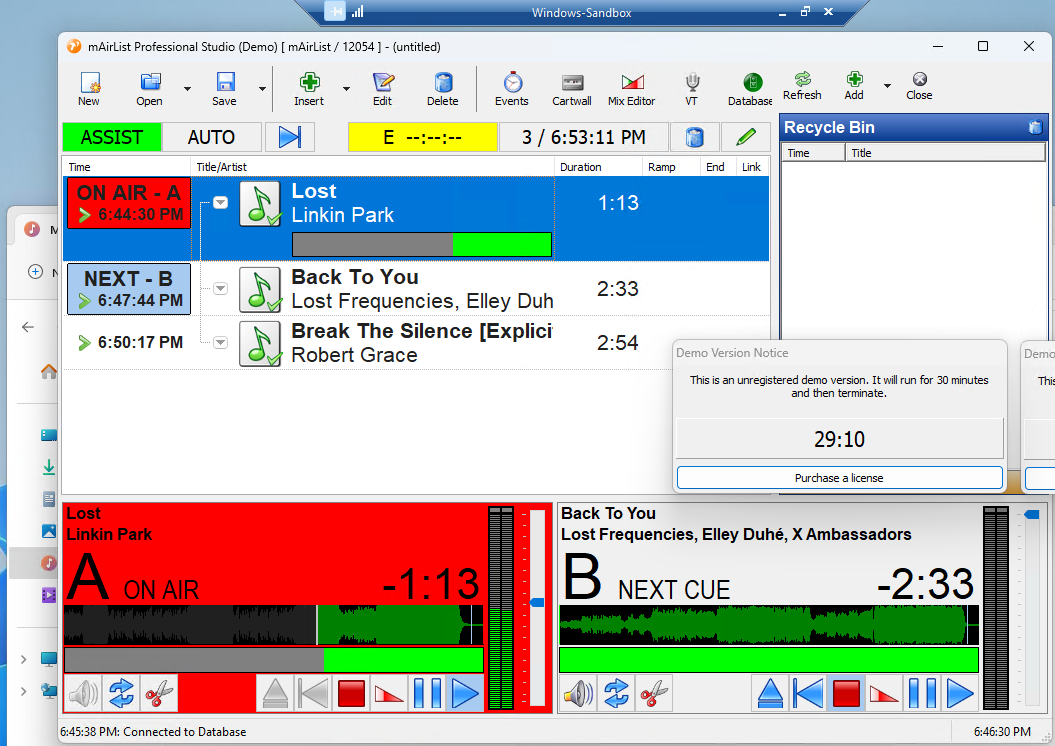1055x746 pixels.
Task: Open the VT microphone tool
Action: coord(692,89)
